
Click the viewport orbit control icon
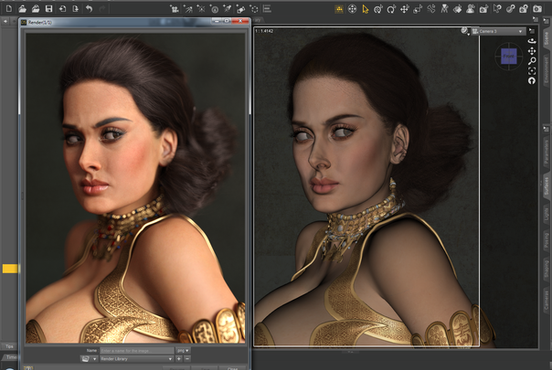coord(532,41)
